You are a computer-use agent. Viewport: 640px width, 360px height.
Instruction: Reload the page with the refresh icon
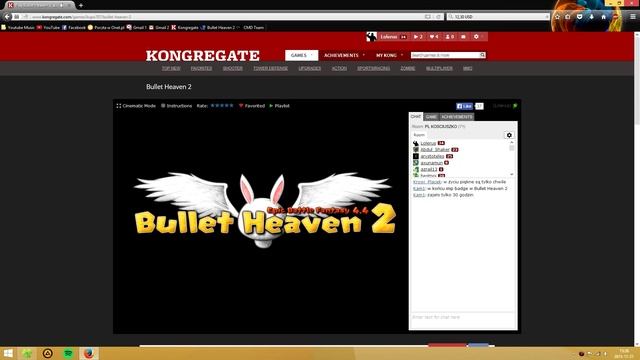(x=438, y=17)
